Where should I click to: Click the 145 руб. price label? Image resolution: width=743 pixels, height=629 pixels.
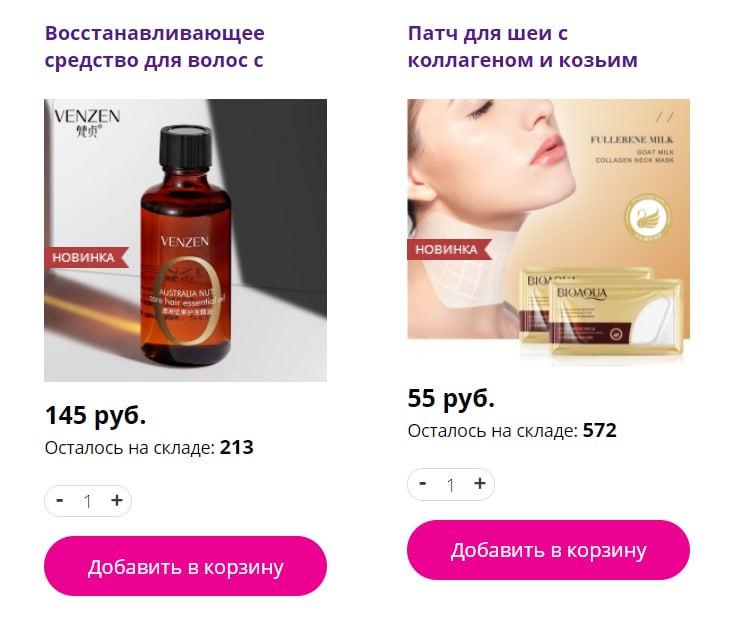(95, 415)
